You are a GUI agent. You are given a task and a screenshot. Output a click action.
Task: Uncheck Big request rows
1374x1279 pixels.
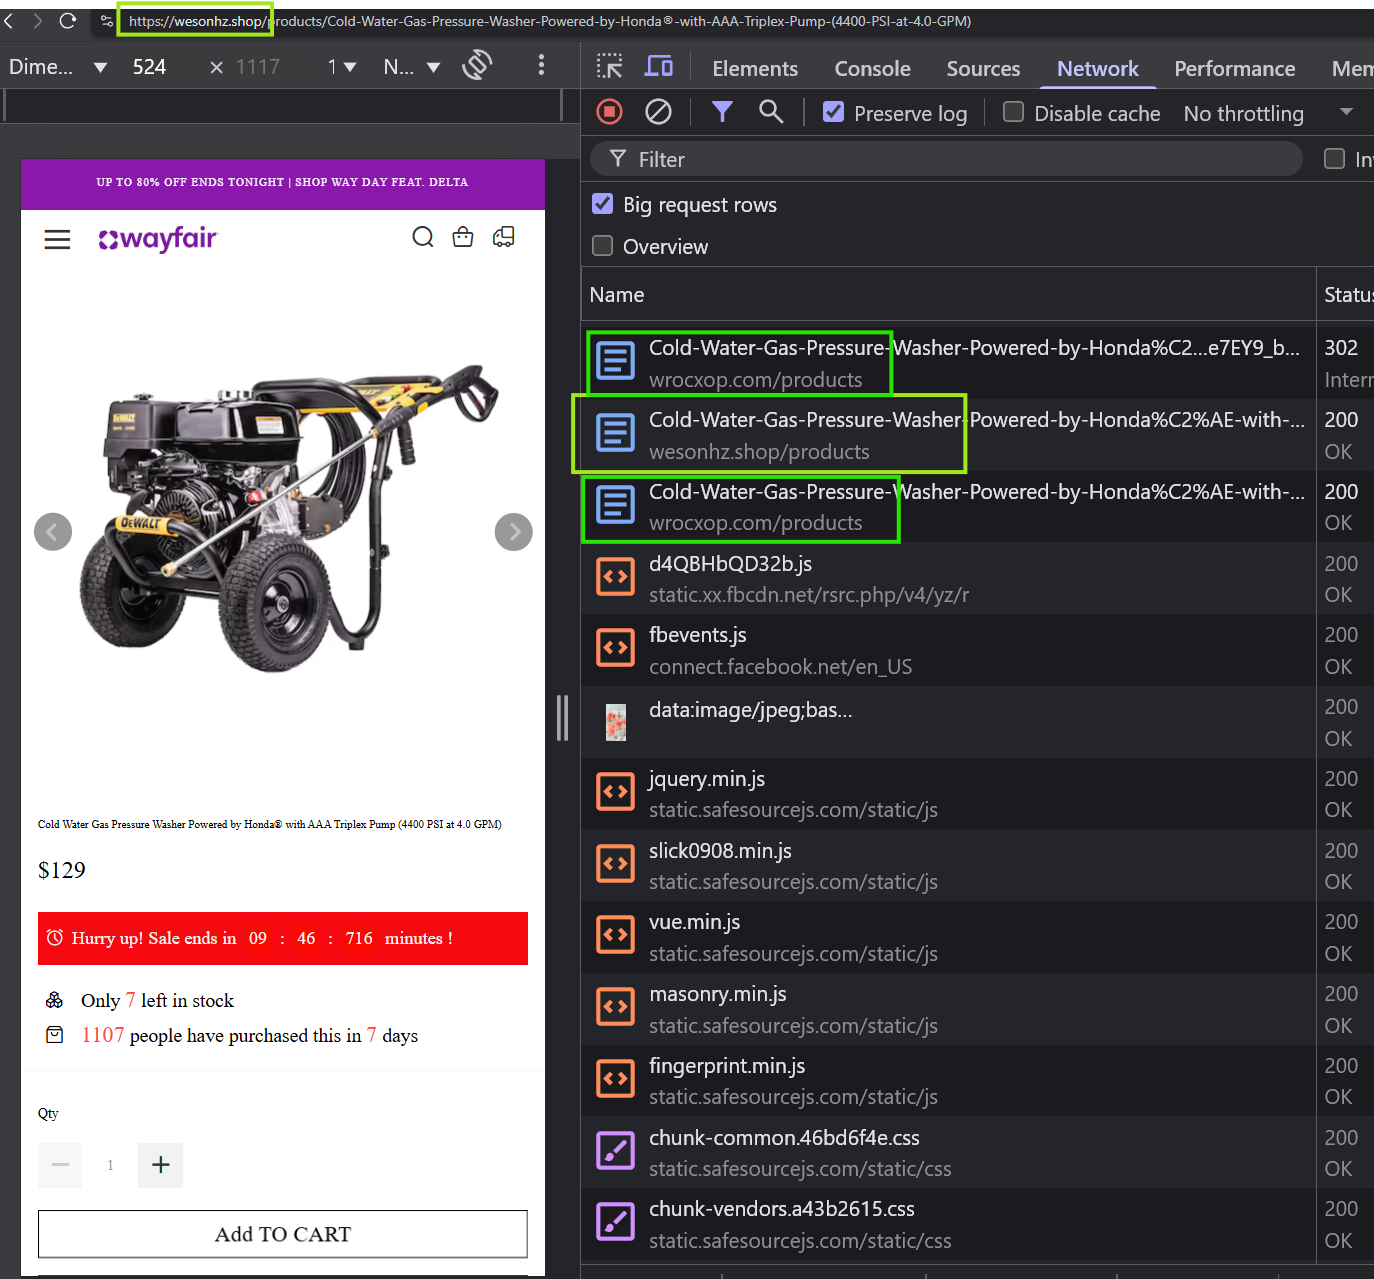point(602,204)
